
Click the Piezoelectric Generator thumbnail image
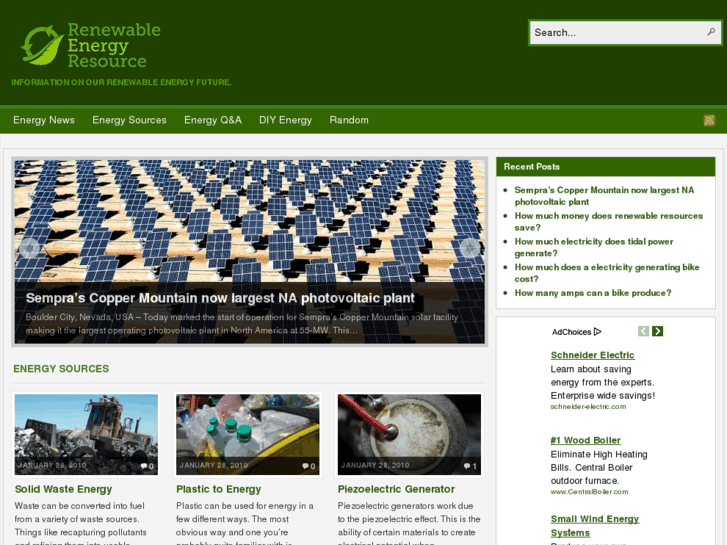coord(409,434)
